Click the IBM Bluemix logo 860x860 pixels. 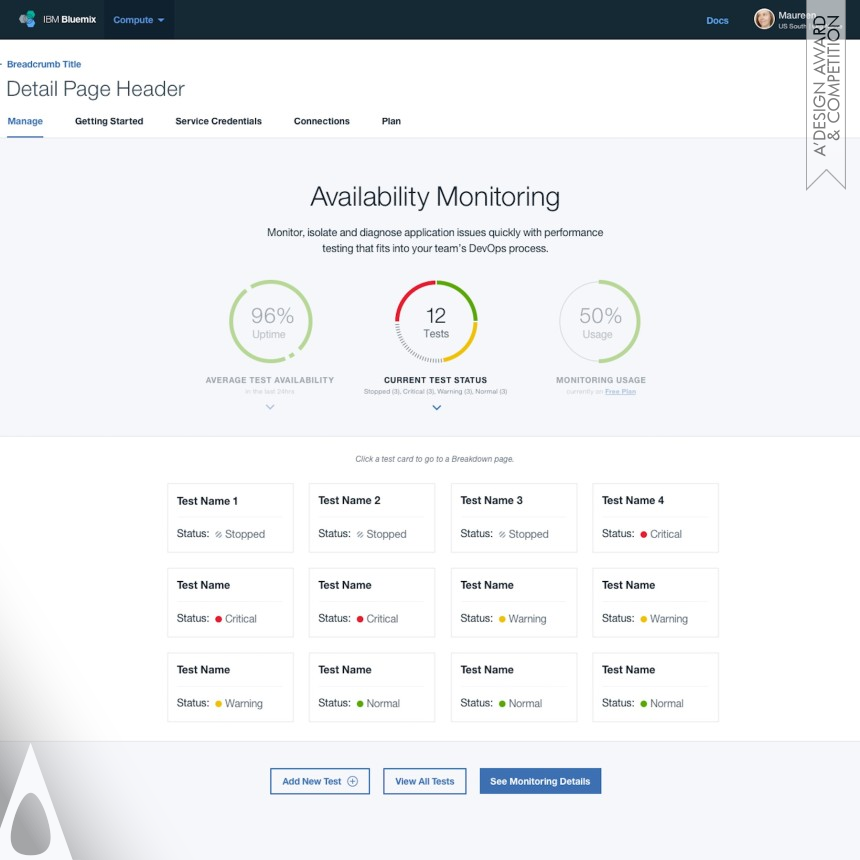(55, 19)
